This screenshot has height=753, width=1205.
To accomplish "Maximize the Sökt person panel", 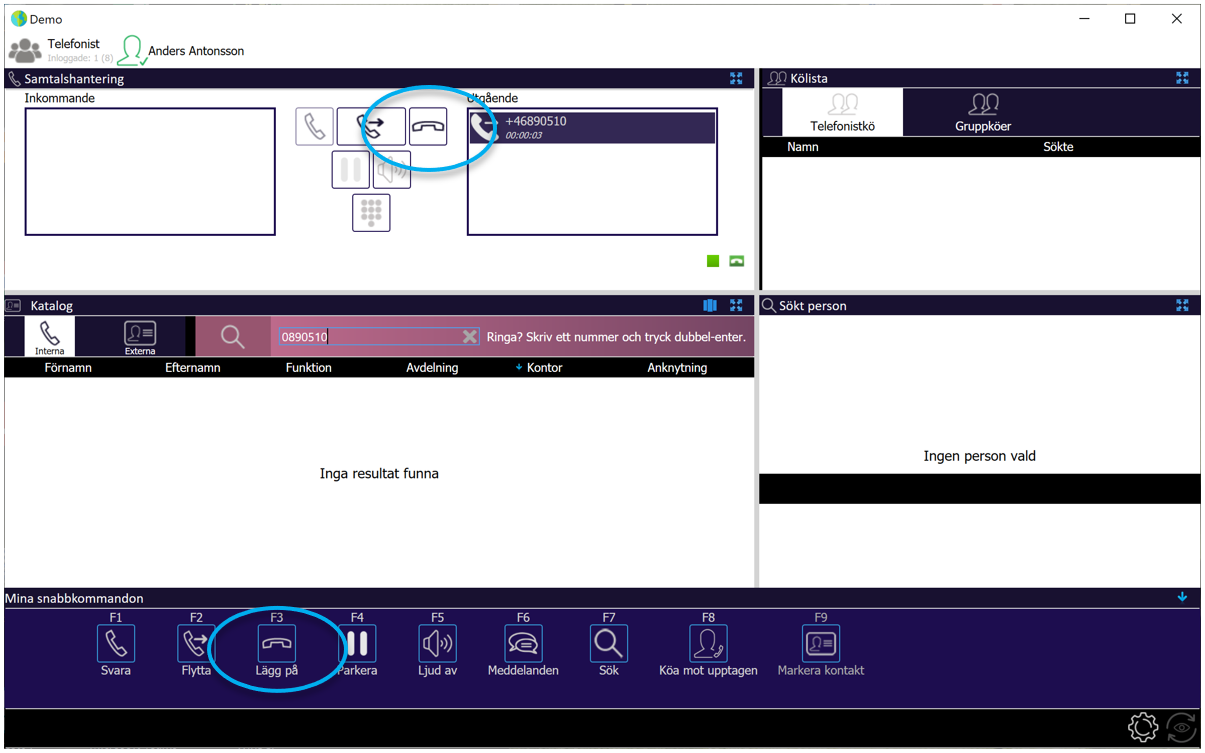I will click(x=1182, y=305).
